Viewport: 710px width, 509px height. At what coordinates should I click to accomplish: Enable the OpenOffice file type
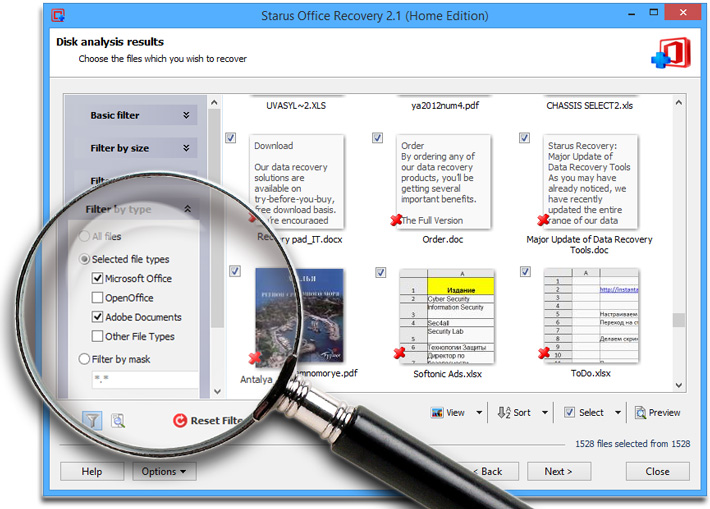(97, 298)
